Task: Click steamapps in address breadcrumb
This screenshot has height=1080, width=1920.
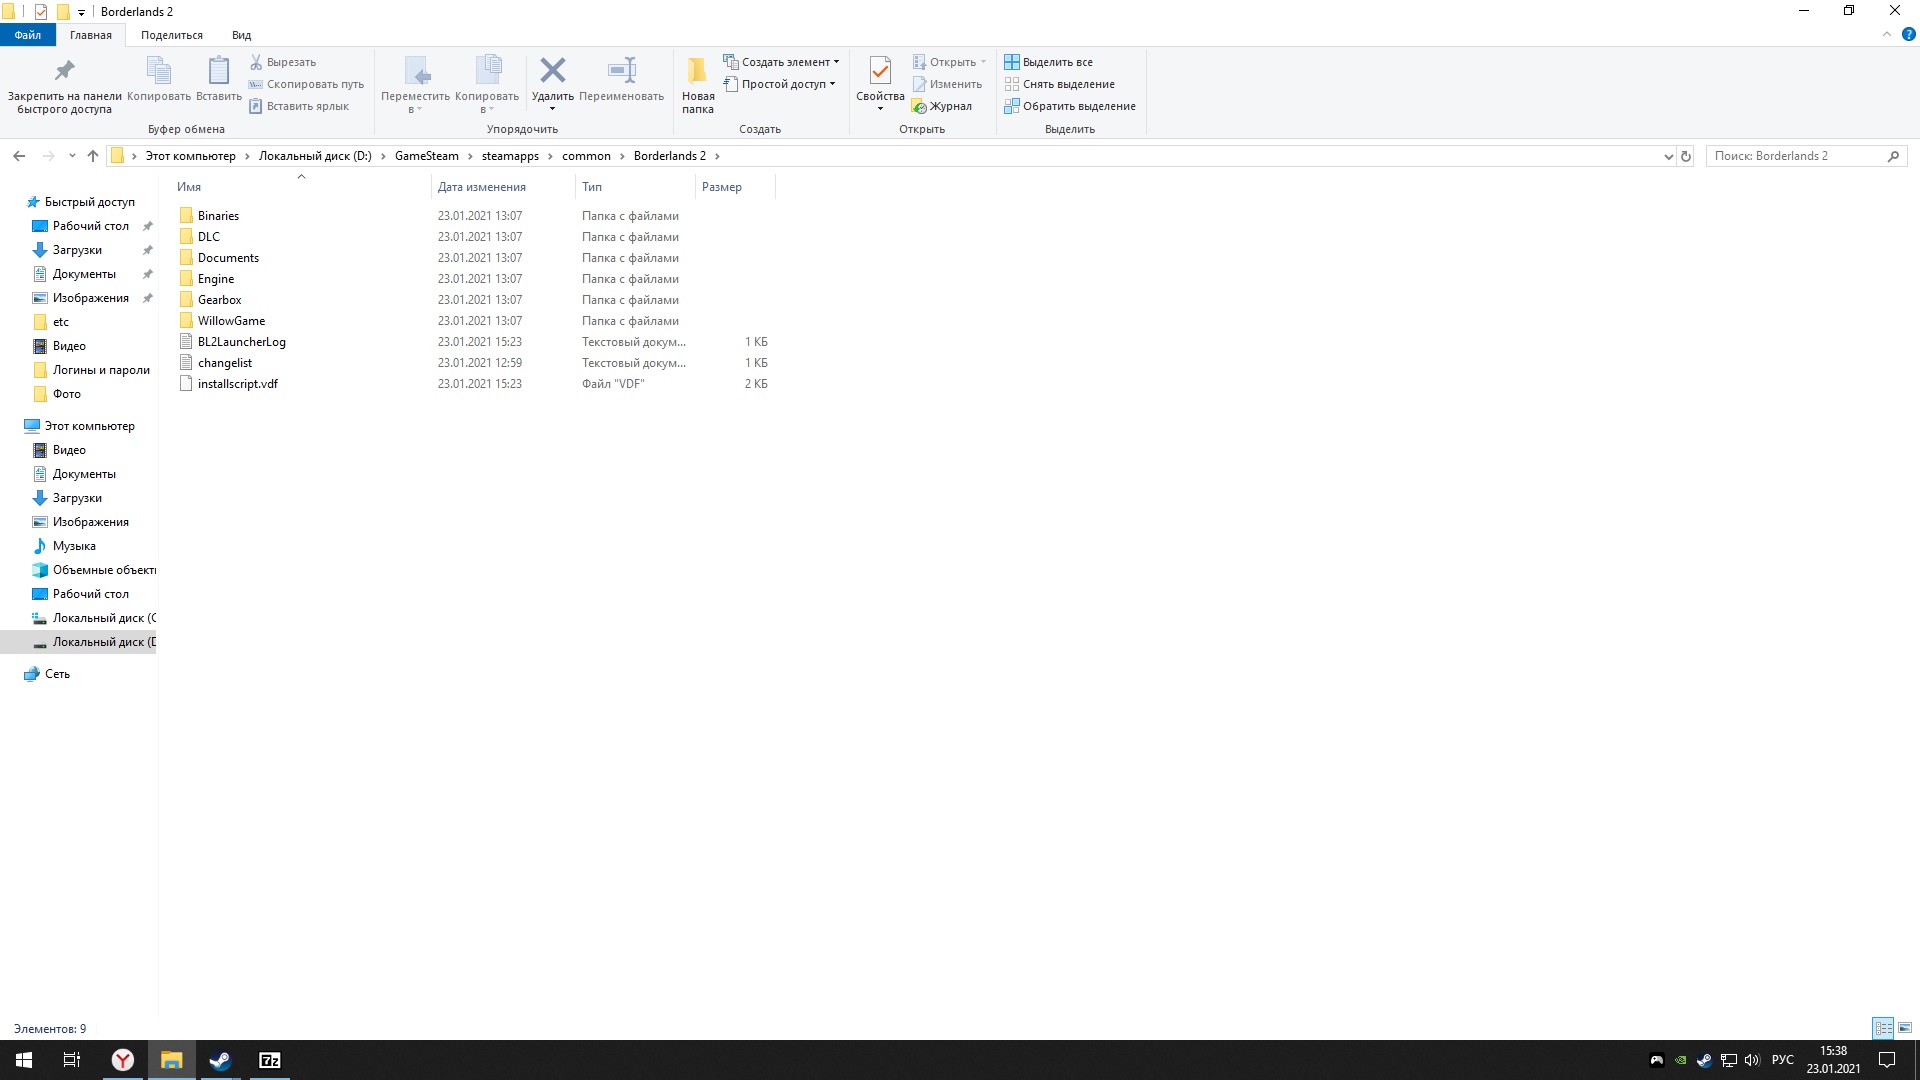Action: (x=510, y=156)
